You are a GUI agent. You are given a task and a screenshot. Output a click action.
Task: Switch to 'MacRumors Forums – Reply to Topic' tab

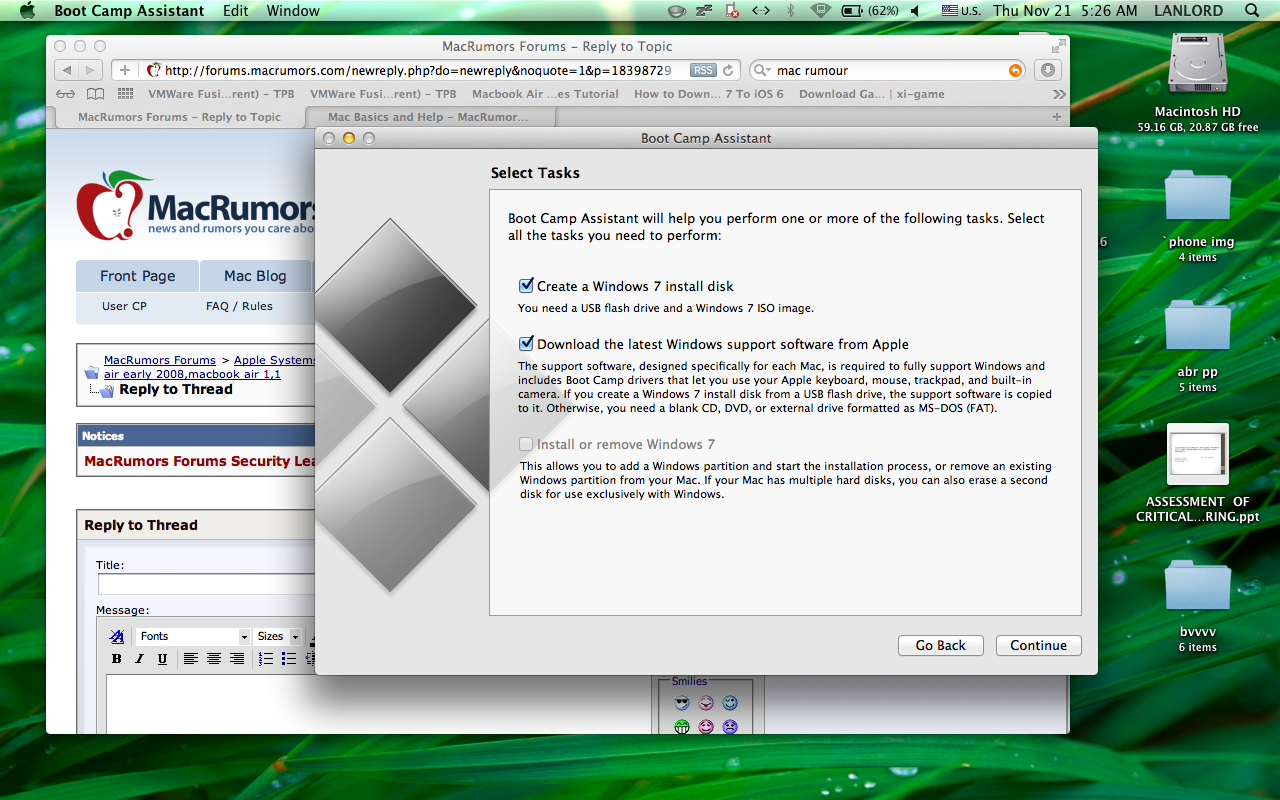pos(180,117)
